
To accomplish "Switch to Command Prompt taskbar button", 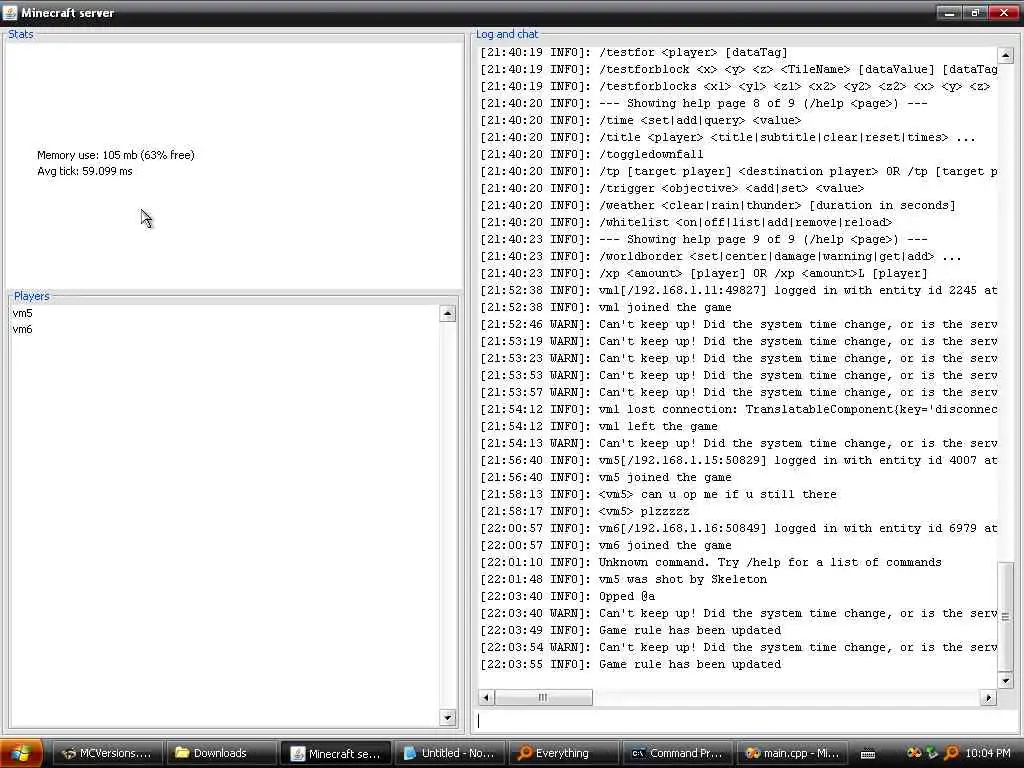I will point(677,753).
